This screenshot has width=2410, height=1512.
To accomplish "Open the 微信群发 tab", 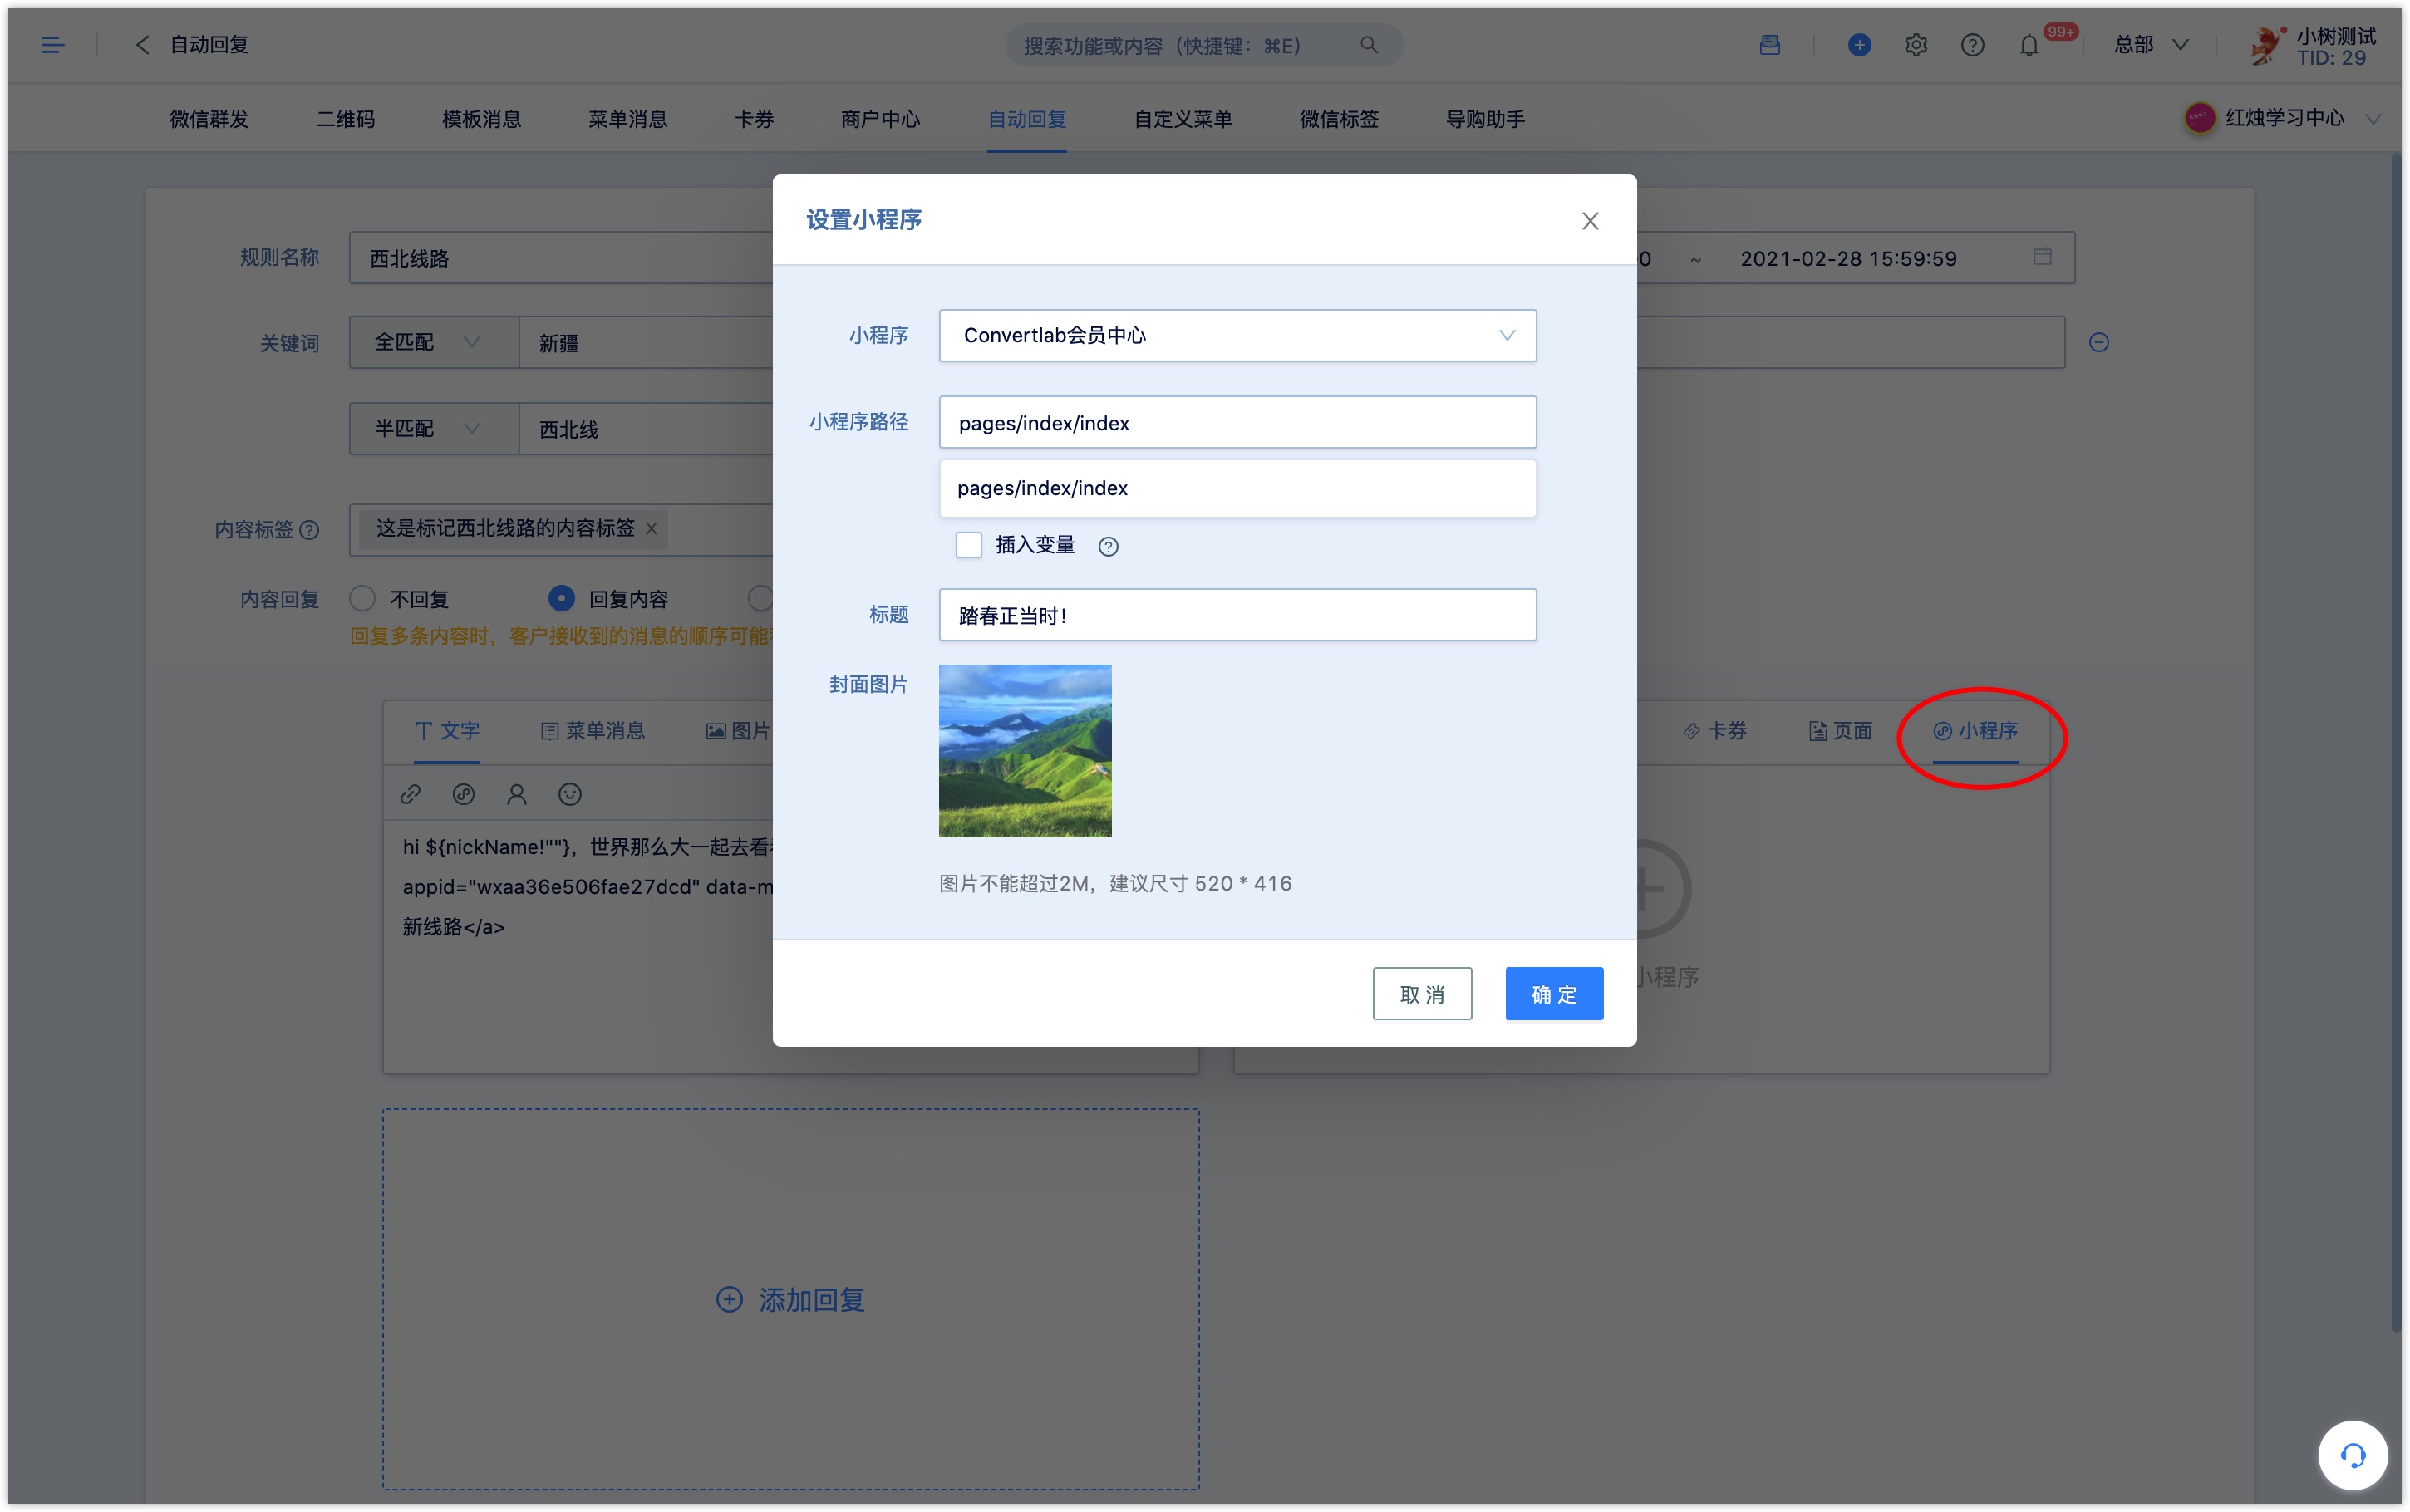I will [209, 119].
